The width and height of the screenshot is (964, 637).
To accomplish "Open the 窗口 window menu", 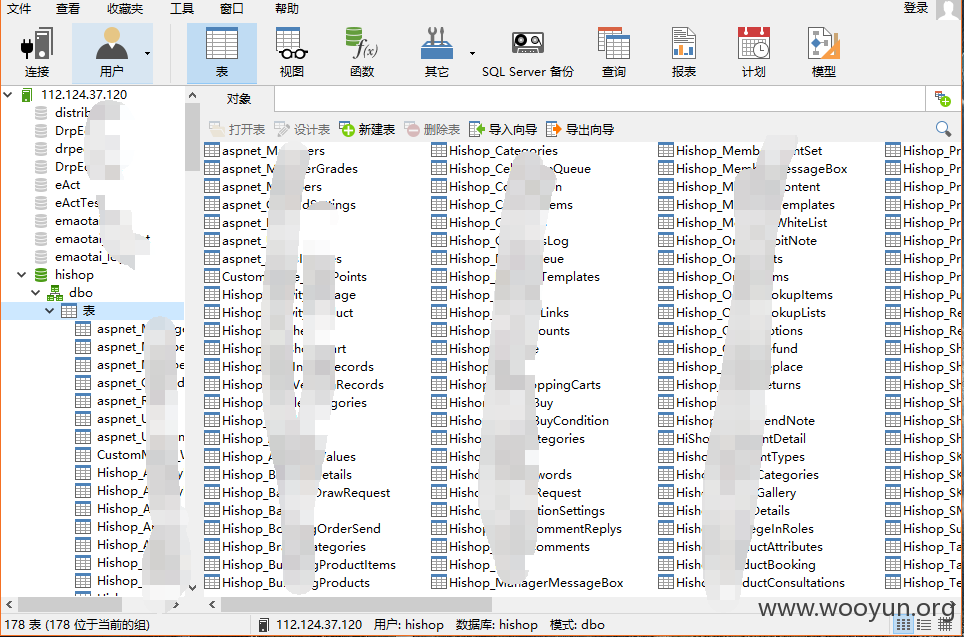I will tap(231, 9).
